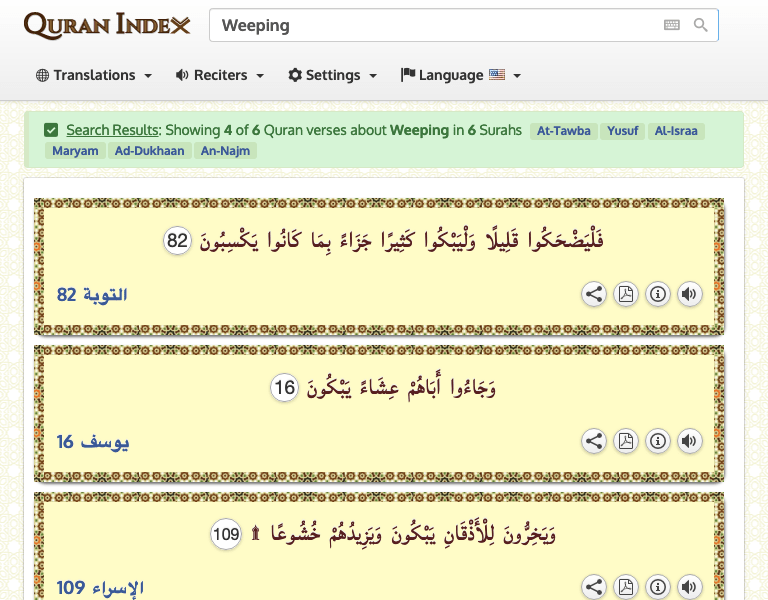The height and width of the screenshot is (600, 768).
Task: Click the share icon for At-Tawba verse 82
Action: point(594,294)
